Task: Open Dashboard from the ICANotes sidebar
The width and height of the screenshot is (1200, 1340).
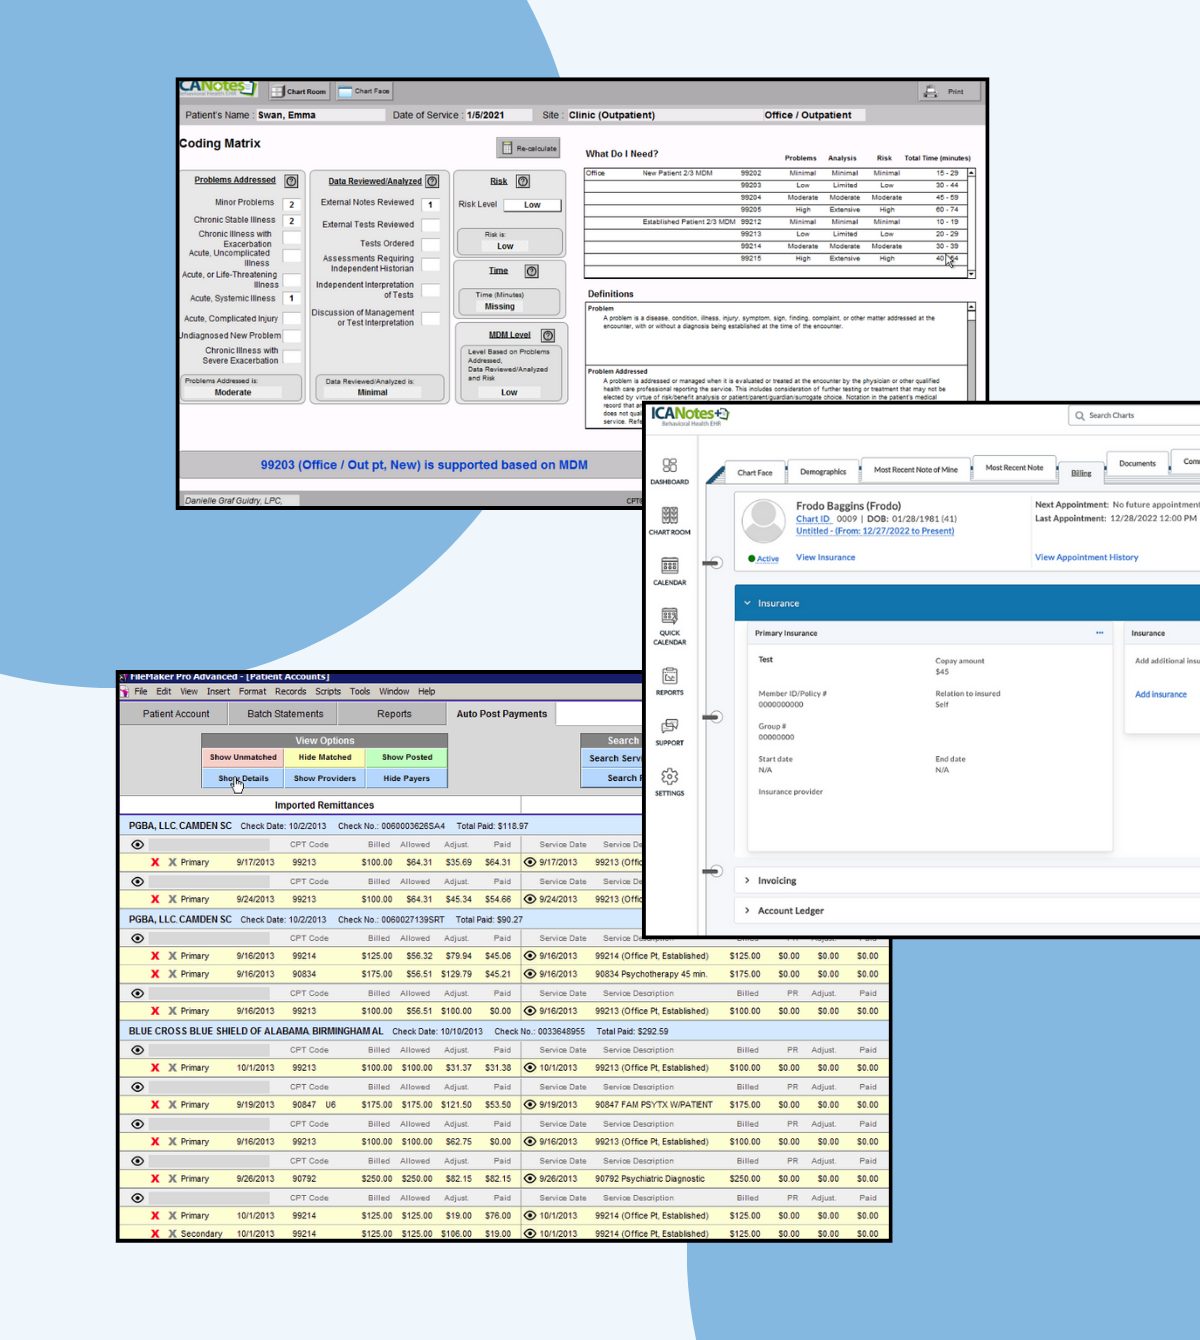Action: 669,471
